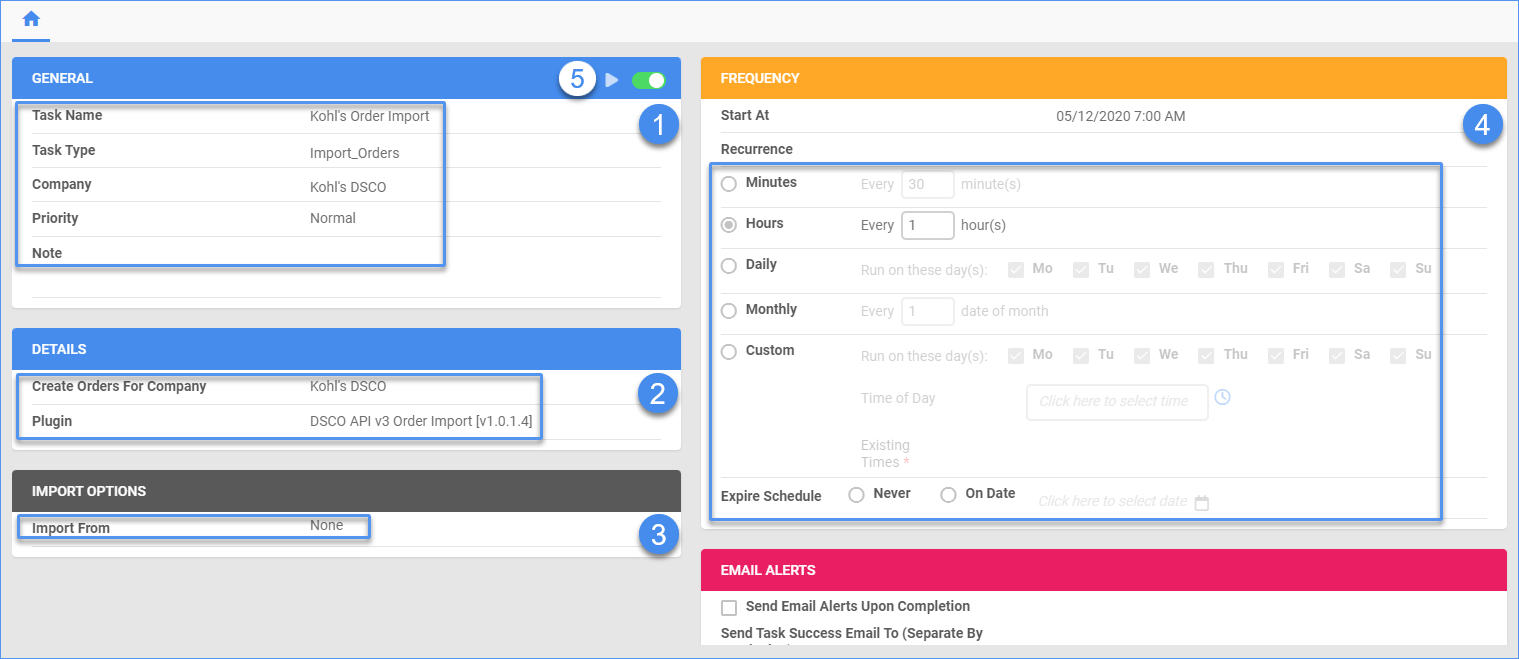Toggle Thu checkbox in Daily row
Viewport: 1519px width, 659px height.
point(1206,269)
